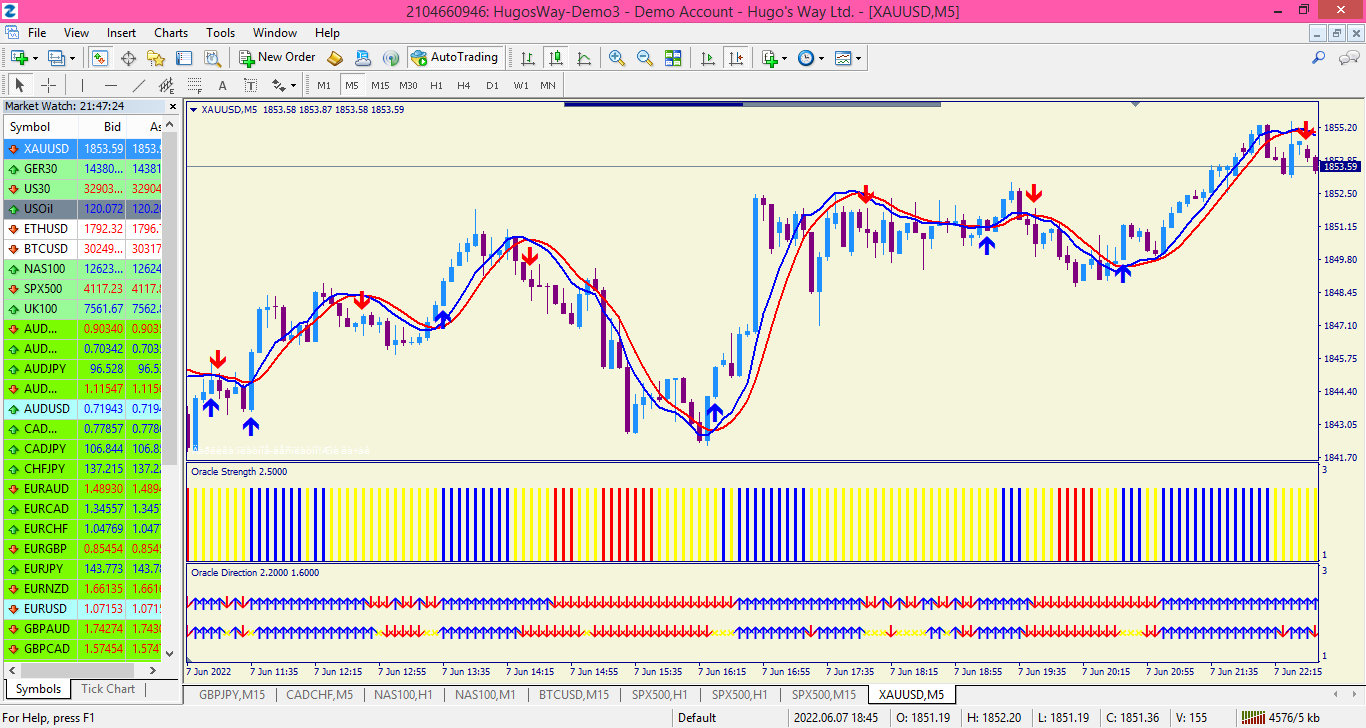Open the Charts menu
Image resolution: width=1366 pixels, height=728 pixels.
point(170,33)
